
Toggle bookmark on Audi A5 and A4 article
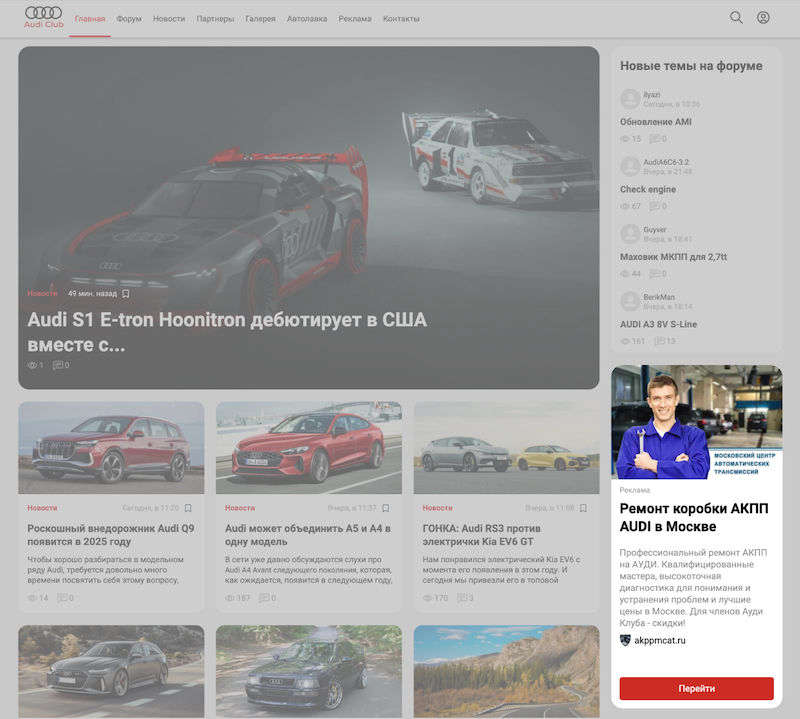coord(386,508)
